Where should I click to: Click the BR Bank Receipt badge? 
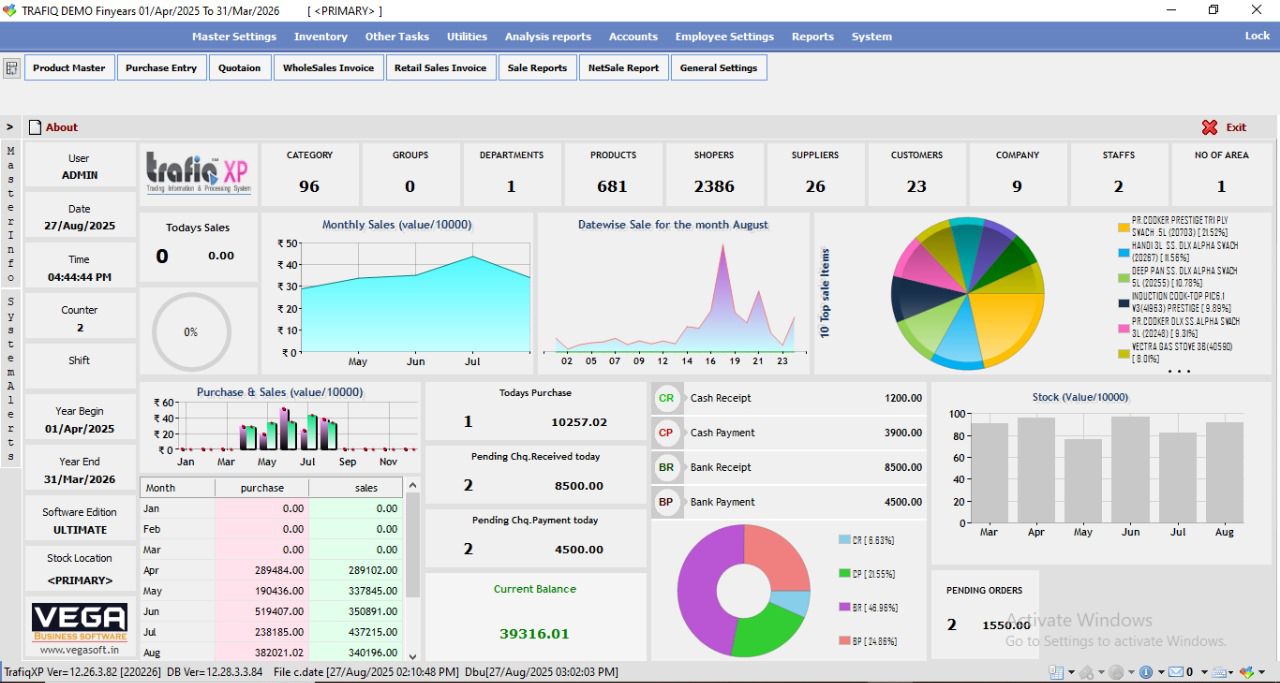pos(666,467)
